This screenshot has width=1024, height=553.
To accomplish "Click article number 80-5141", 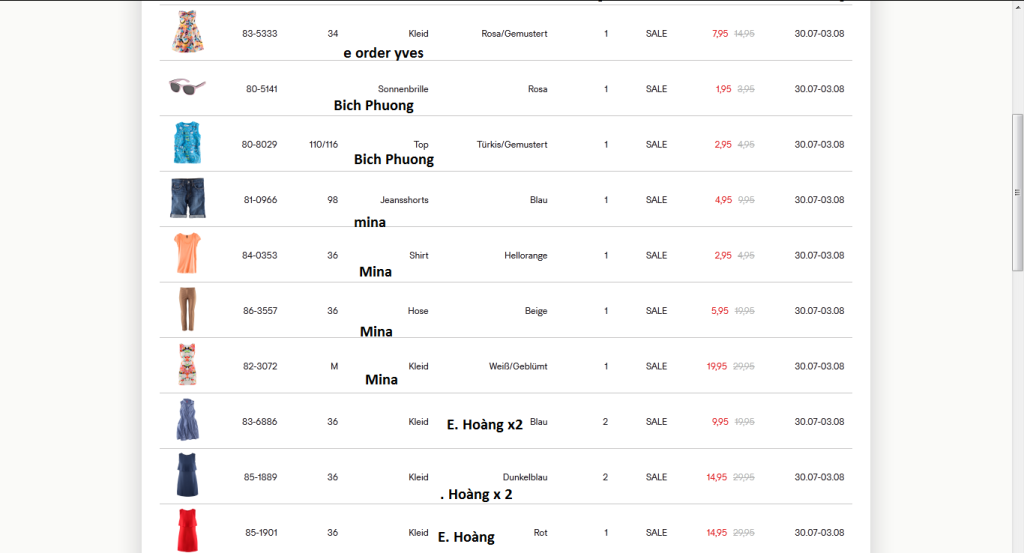I will 261,89.
